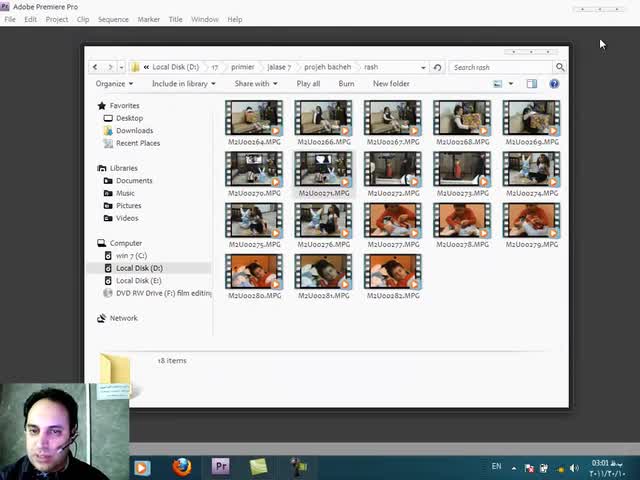Click primier in the address path
The height and width of the screenshot is (480, 640).
pyautogui.click(x=242, y=67)
